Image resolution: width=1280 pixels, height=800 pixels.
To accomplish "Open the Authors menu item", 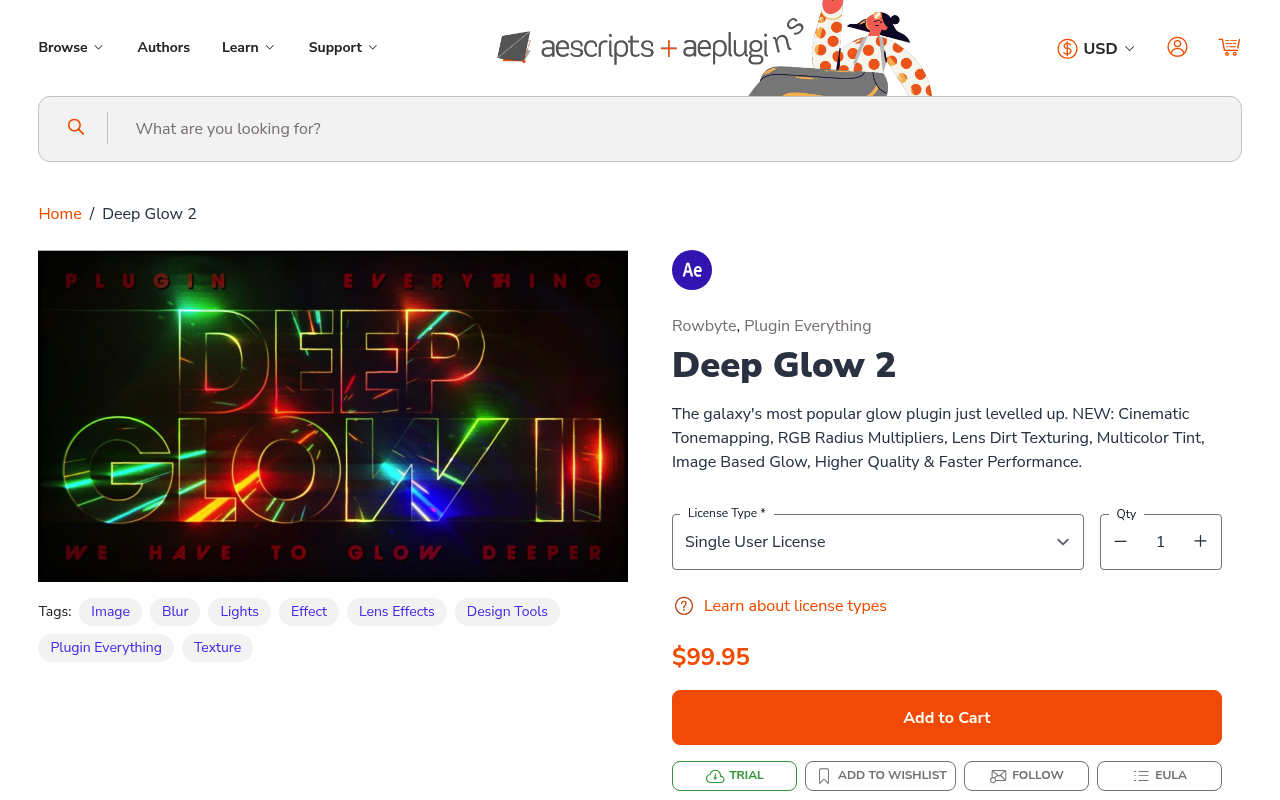I will (163, 46).
